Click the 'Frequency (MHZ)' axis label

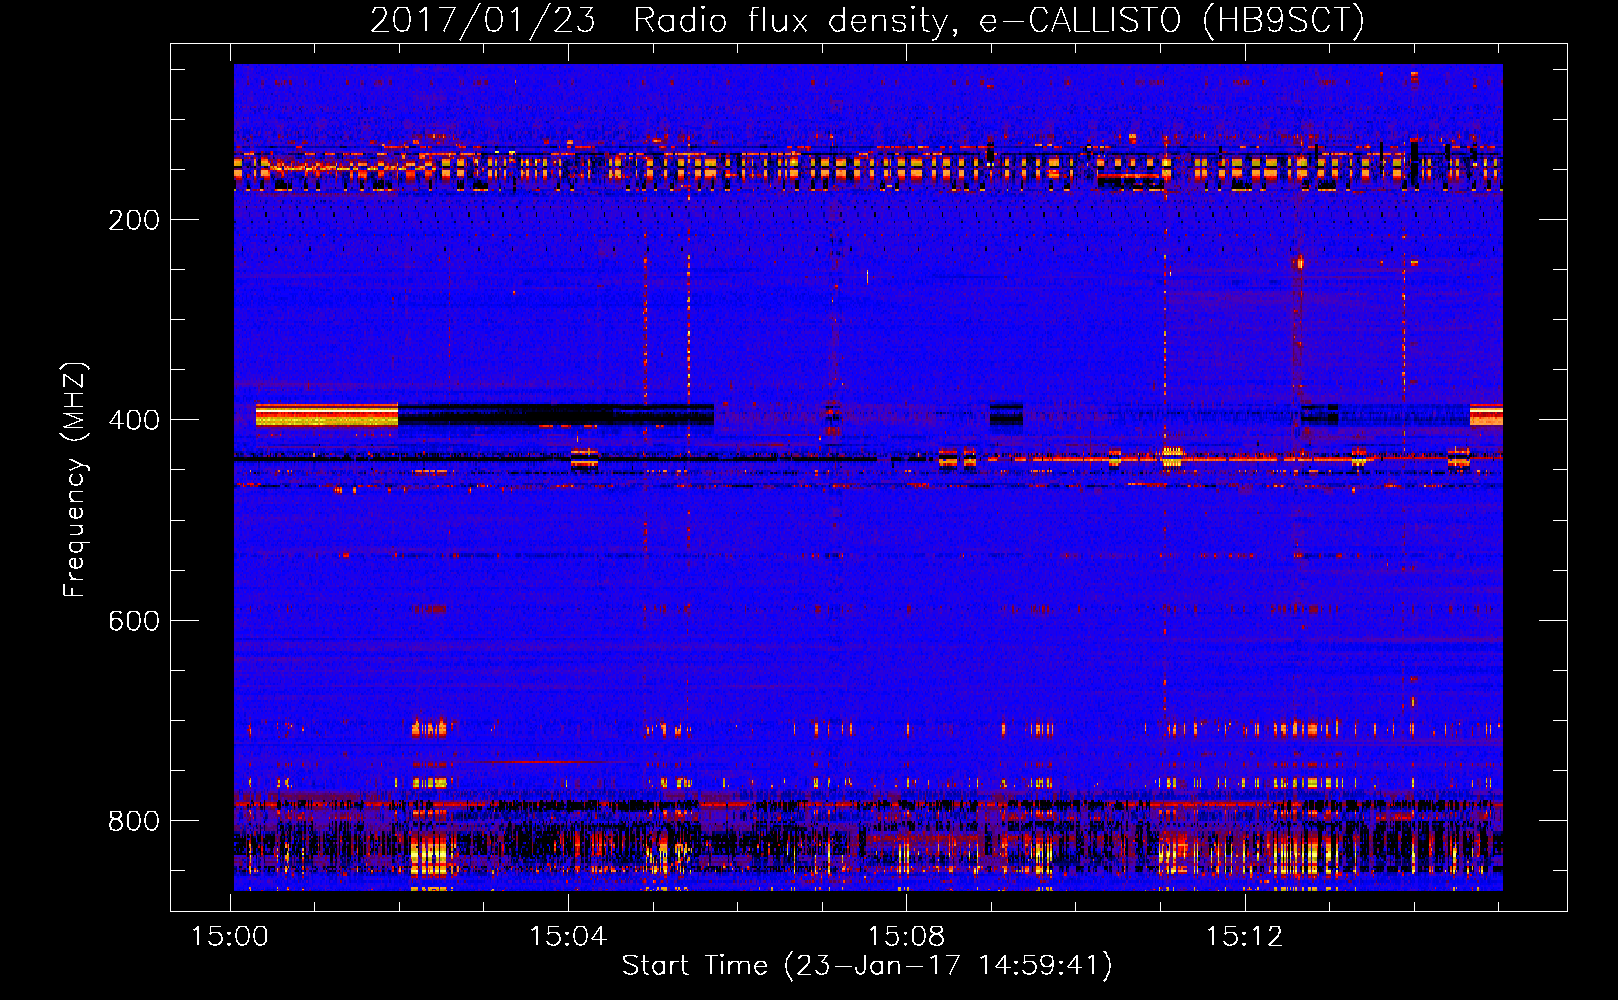[75, 479]
